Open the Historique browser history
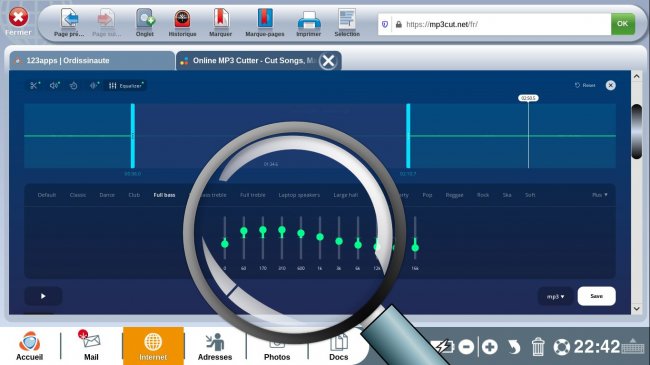Image resolution: width=650 pixels, height=365 pixels. point(182,23)
